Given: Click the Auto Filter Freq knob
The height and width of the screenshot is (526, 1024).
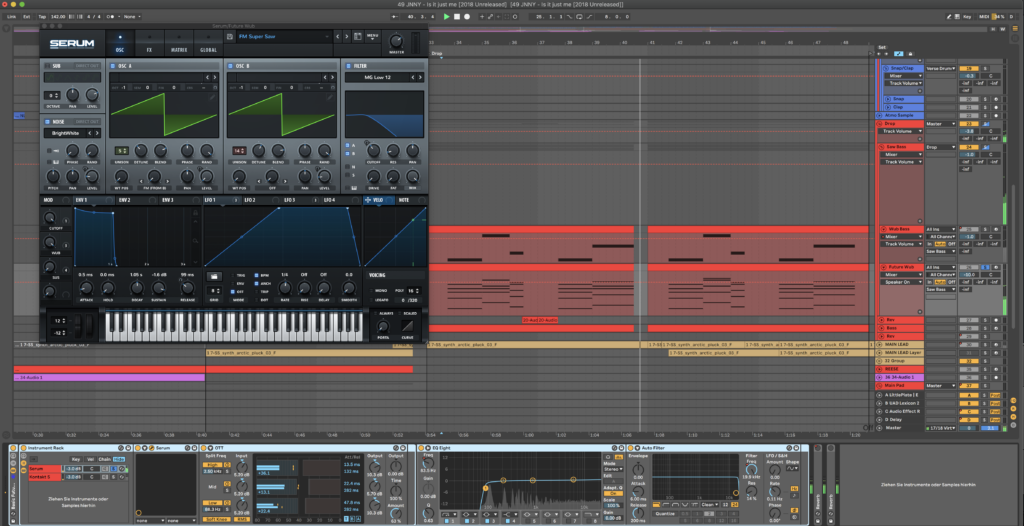Looking at the screenshot, I should 752,469.
